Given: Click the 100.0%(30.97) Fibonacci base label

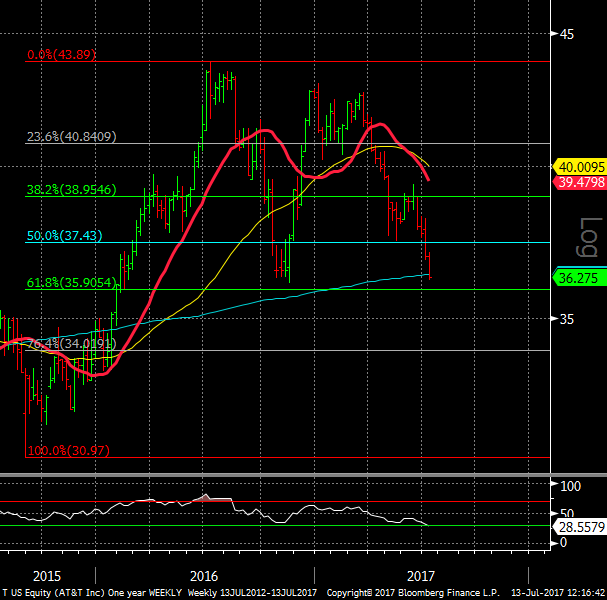Looking at the screenshot, I should tap(69, 451).
